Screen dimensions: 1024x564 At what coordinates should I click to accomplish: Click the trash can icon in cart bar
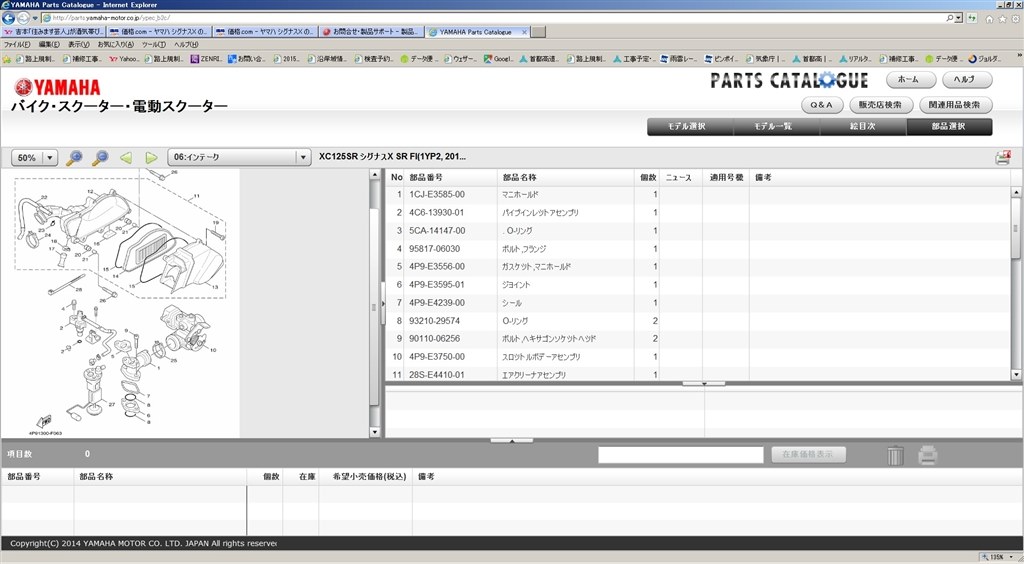[895, 455]
